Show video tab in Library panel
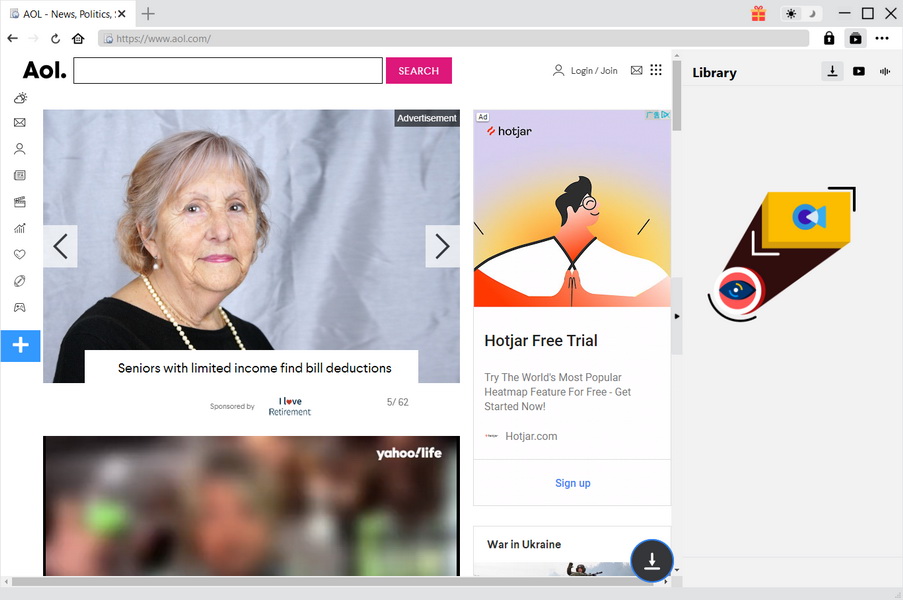The height and width of the screenshot is (600, 903). 859,71
